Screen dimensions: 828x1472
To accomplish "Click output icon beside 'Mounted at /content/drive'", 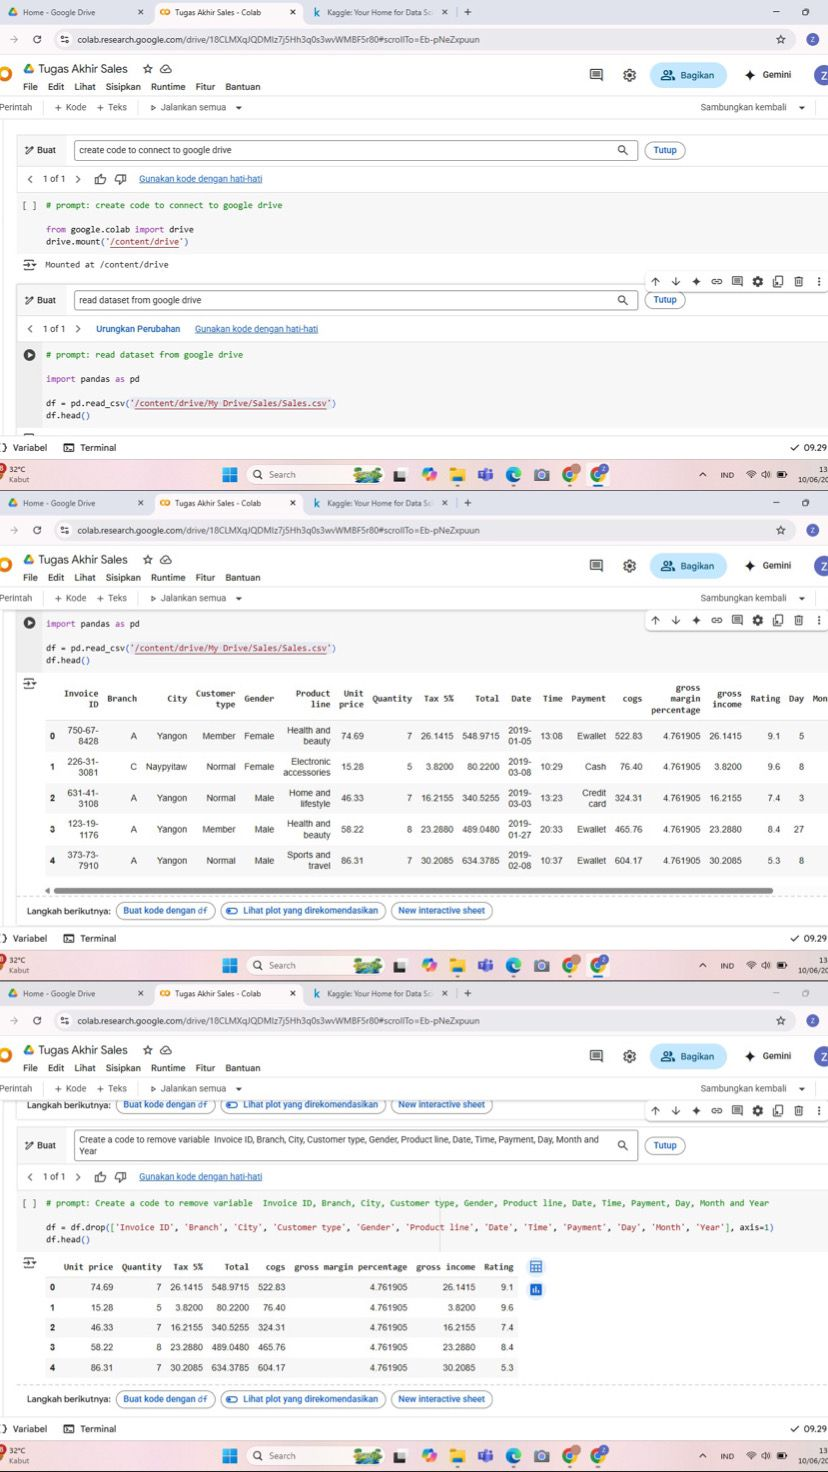I will pos(30,265).
